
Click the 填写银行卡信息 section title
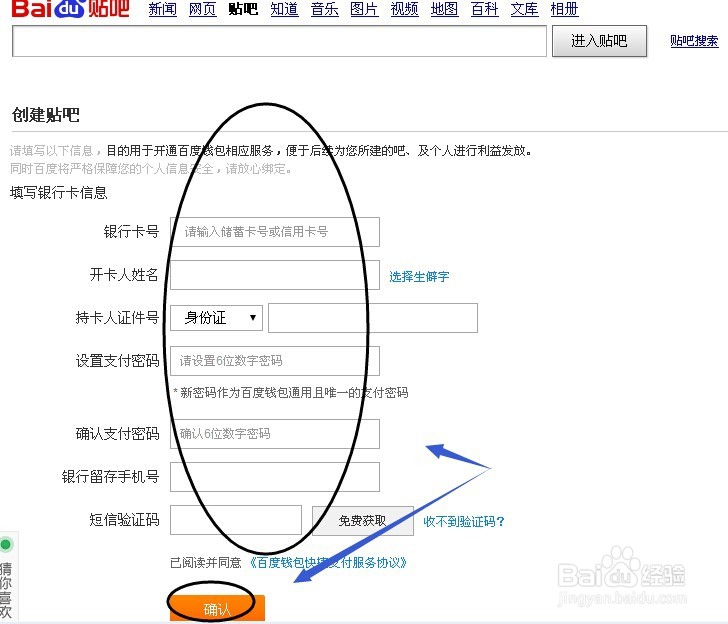click(58, 192)
